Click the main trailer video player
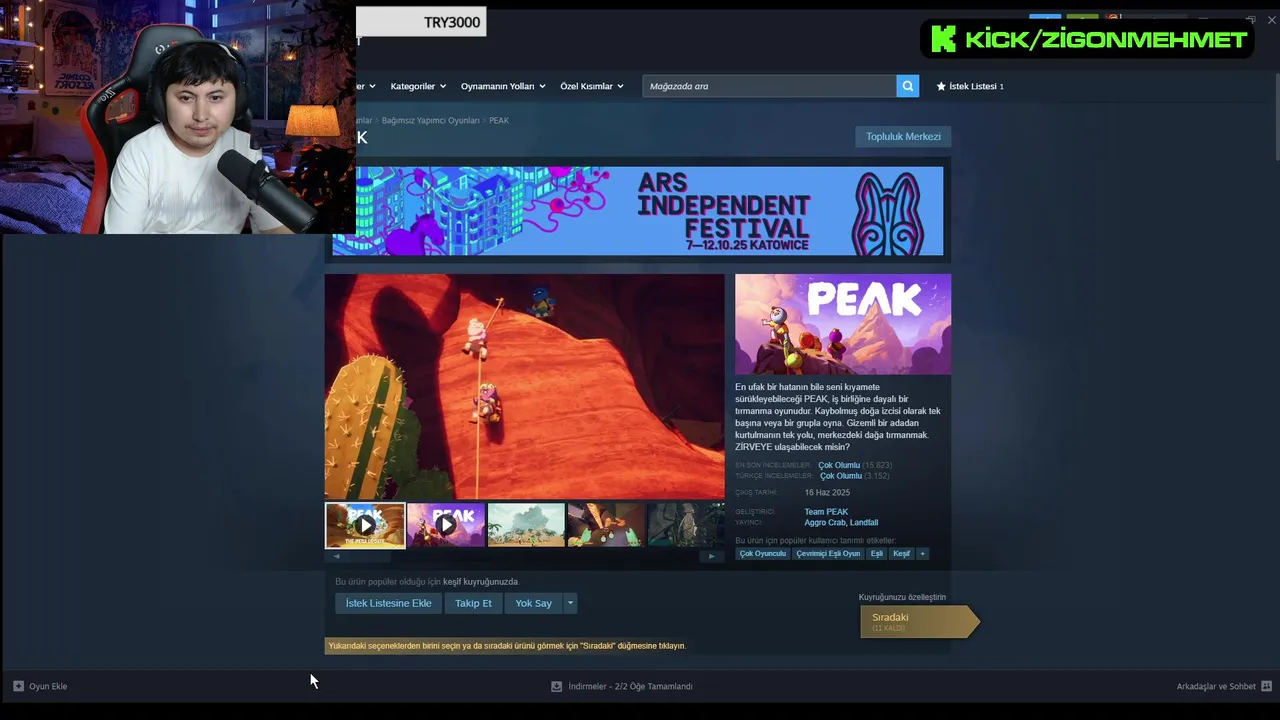 tap(524, 387)
